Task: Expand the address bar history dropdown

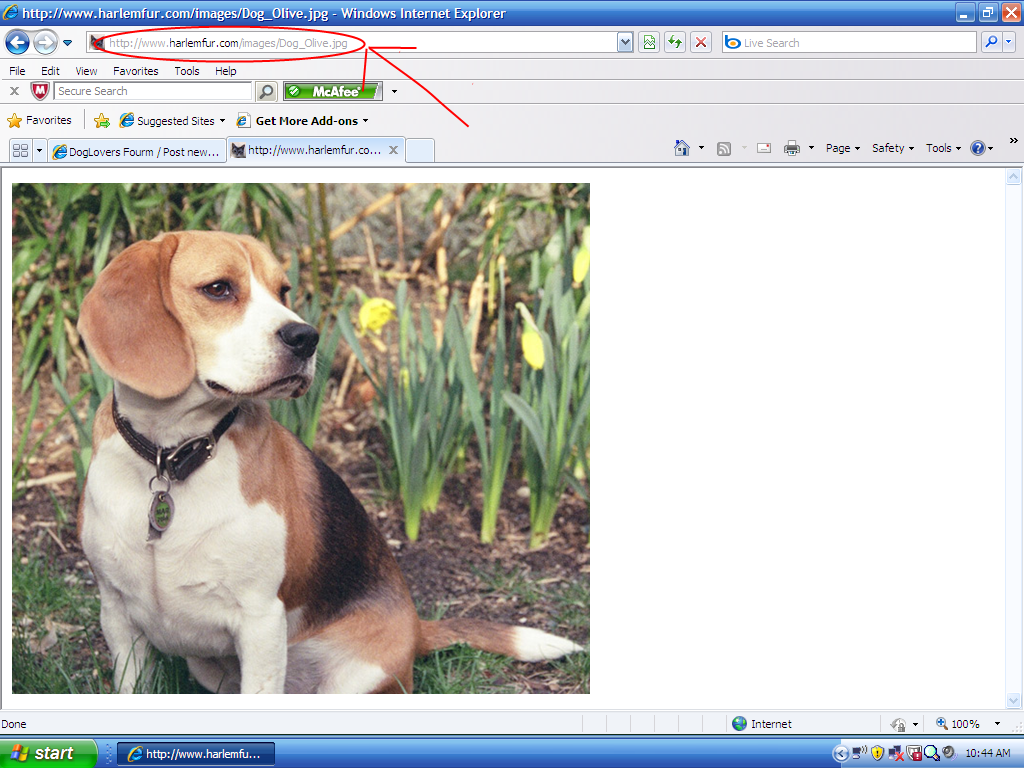Action: 625,43
